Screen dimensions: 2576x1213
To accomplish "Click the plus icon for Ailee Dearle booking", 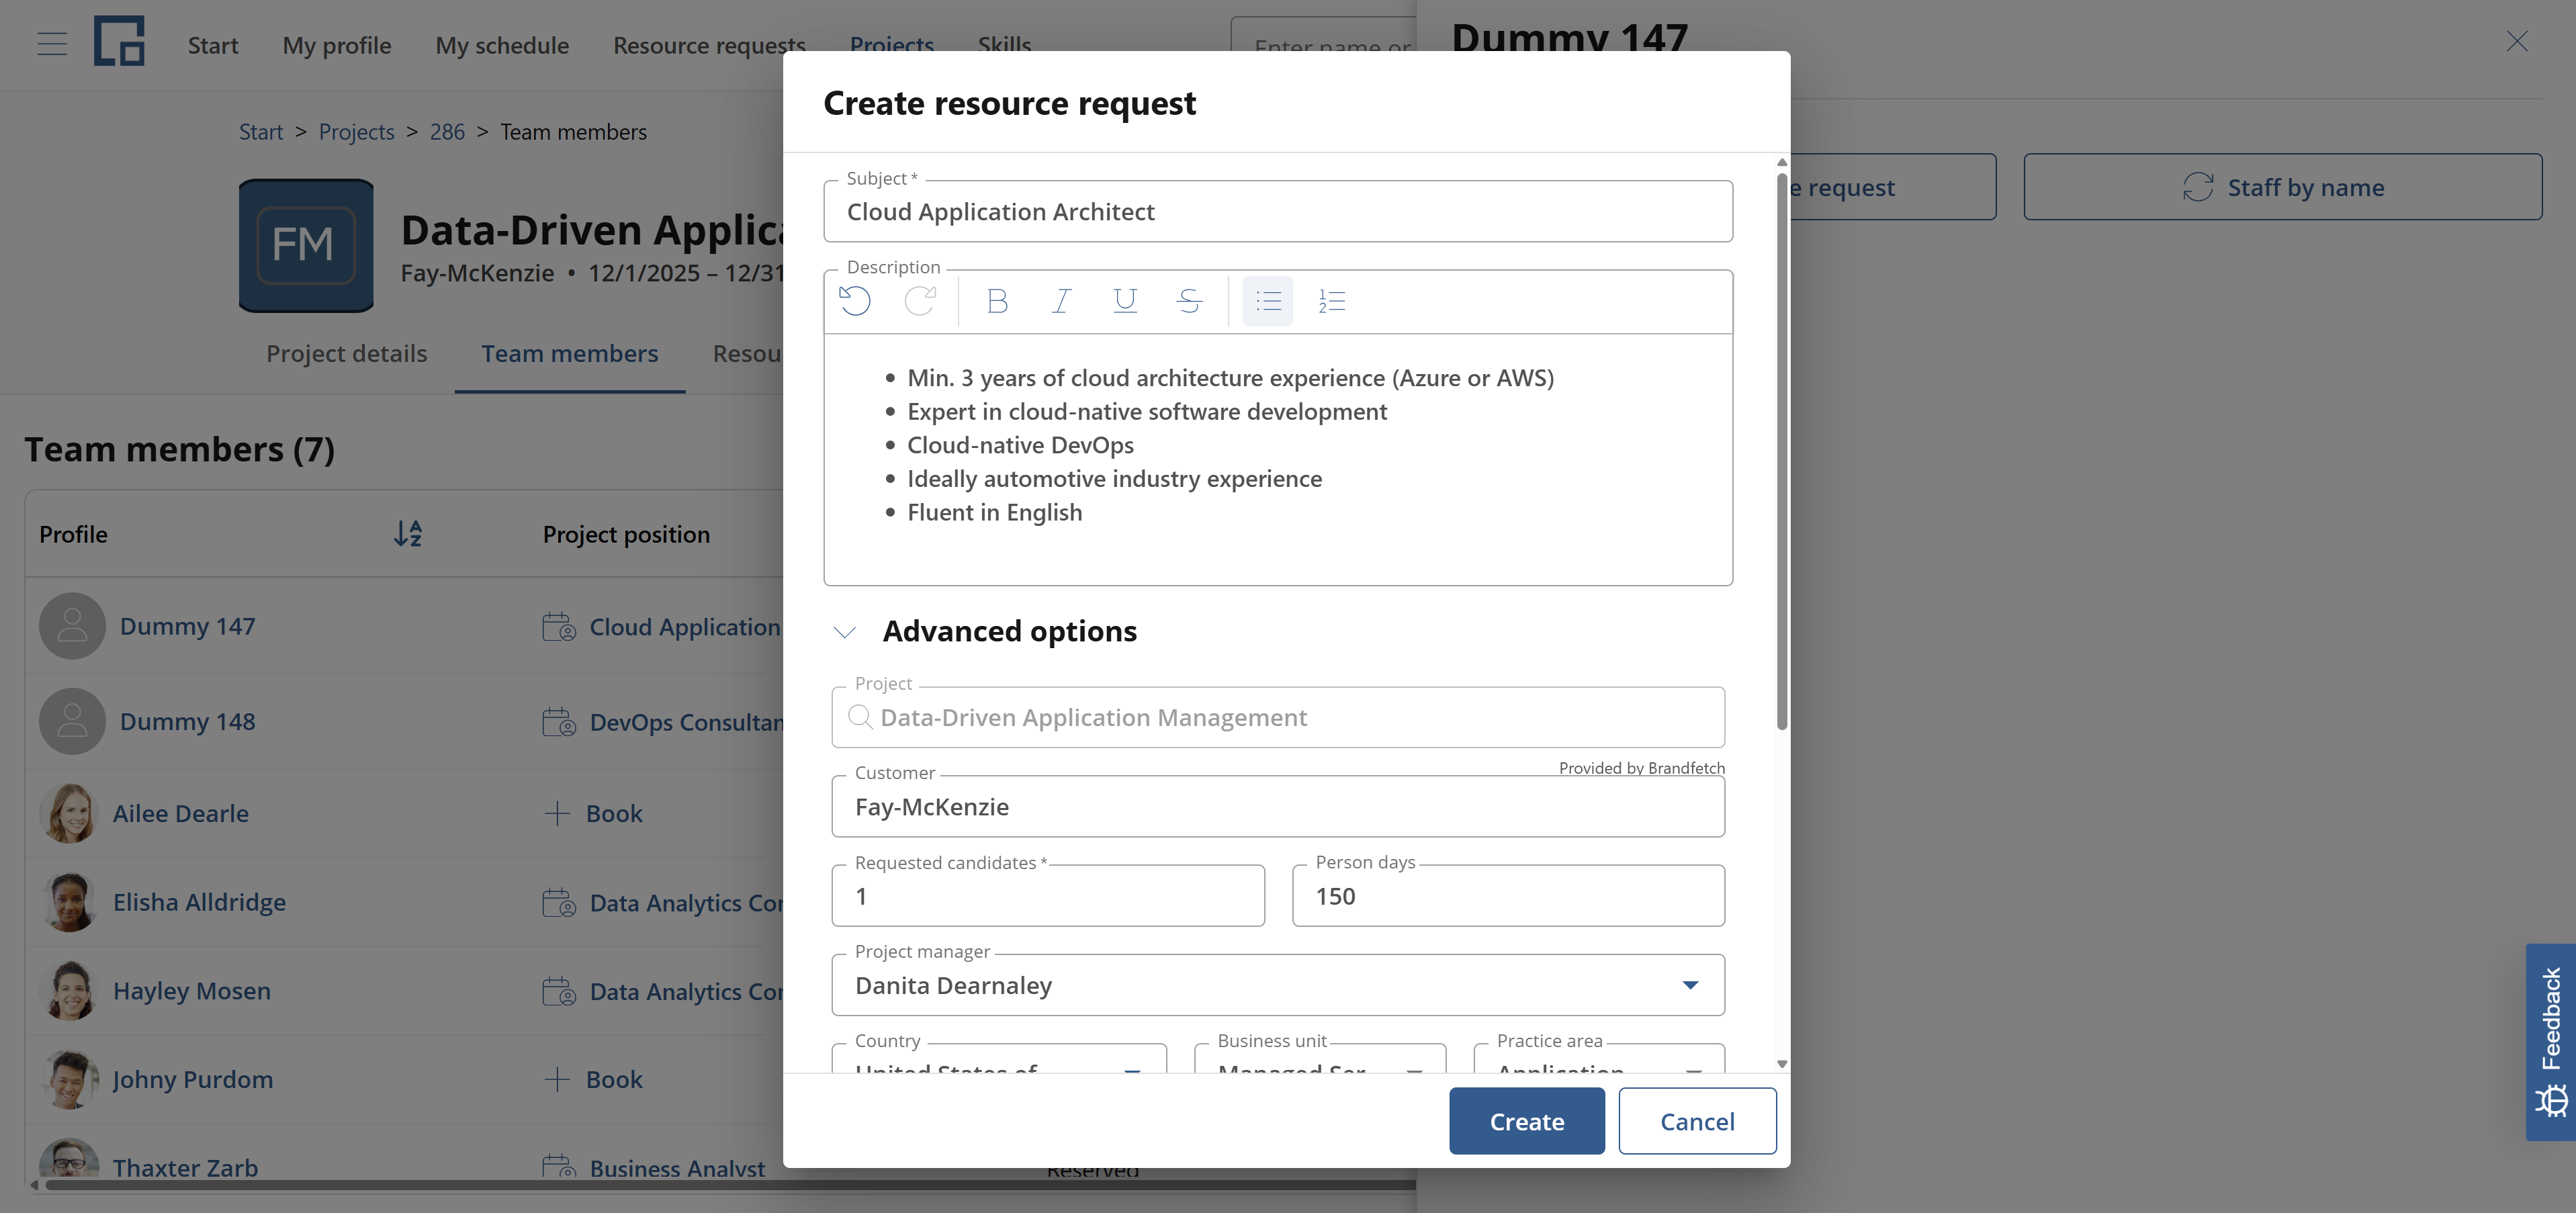I will click(557, 813).
